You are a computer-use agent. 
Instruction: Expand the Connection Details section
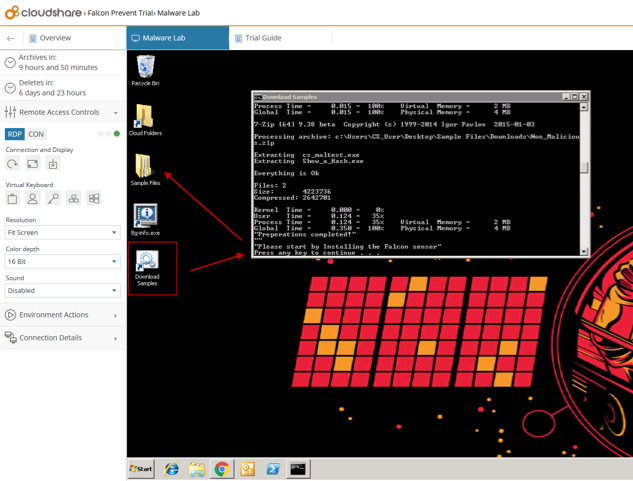point(62,338)
